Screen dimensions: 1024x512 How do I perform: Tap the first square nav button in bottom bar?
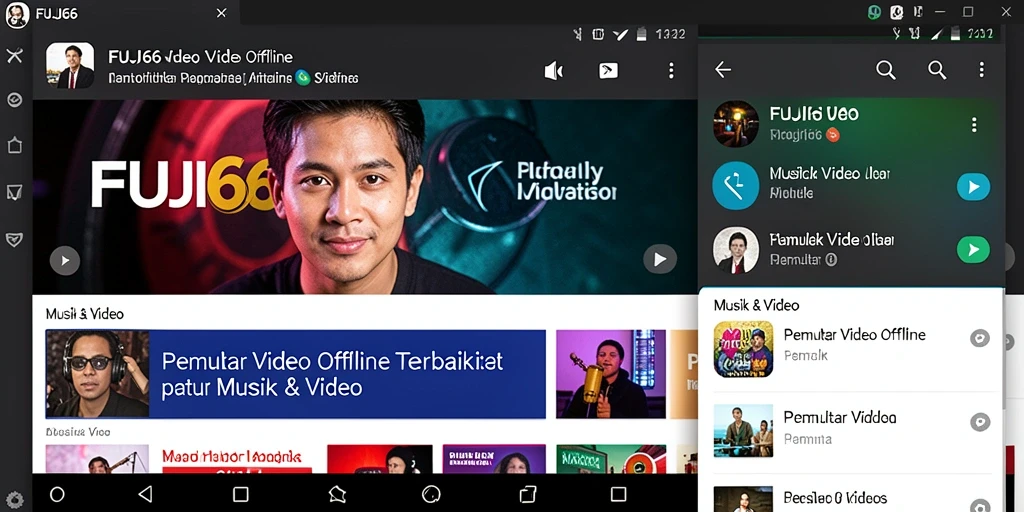[241, 494]
